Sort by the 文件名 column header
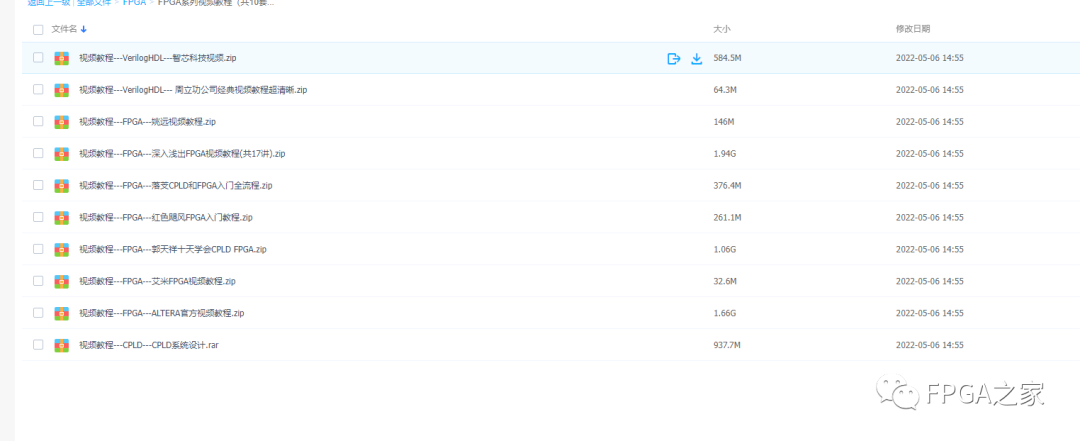Screen dimensions: 1080x441 click(64, 29)
